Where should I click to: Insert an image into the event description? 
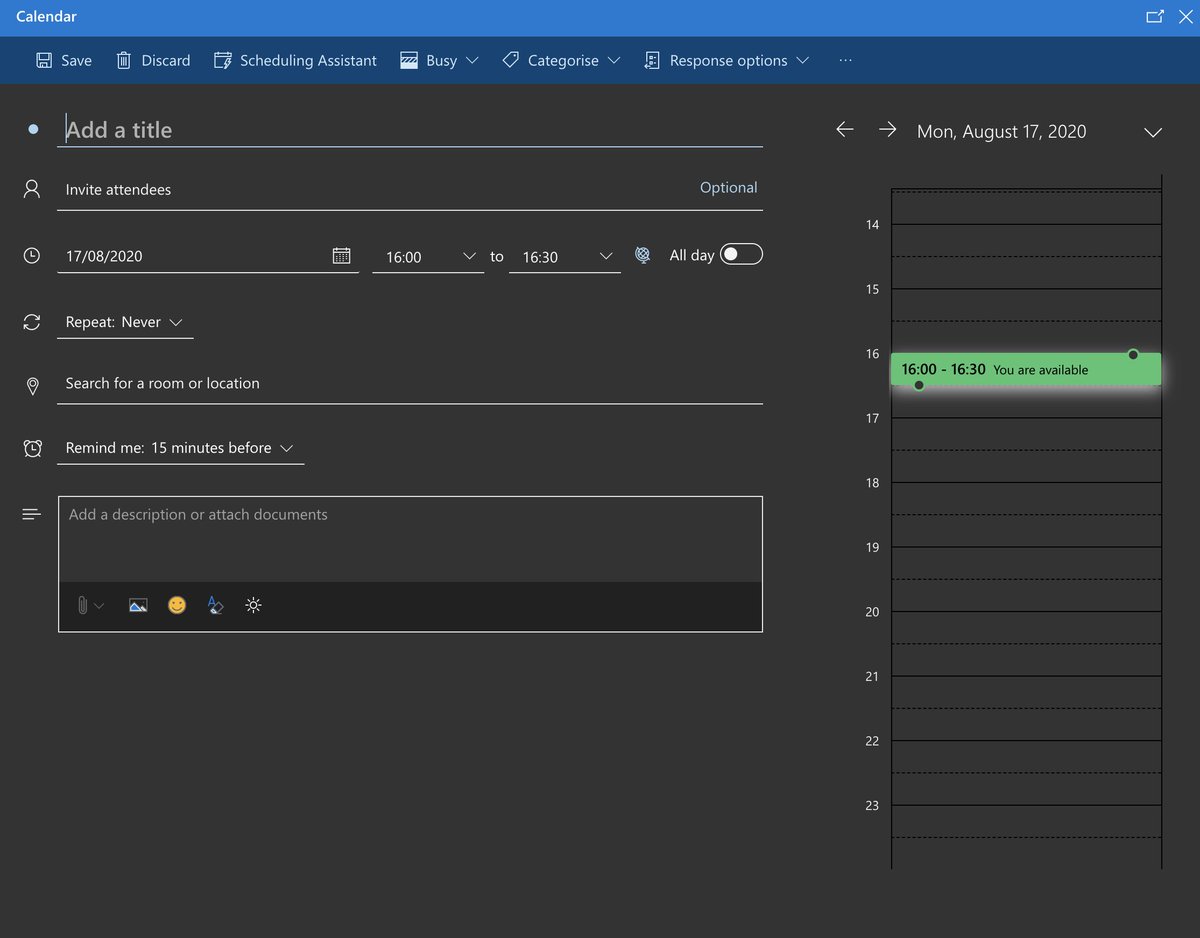138,605
